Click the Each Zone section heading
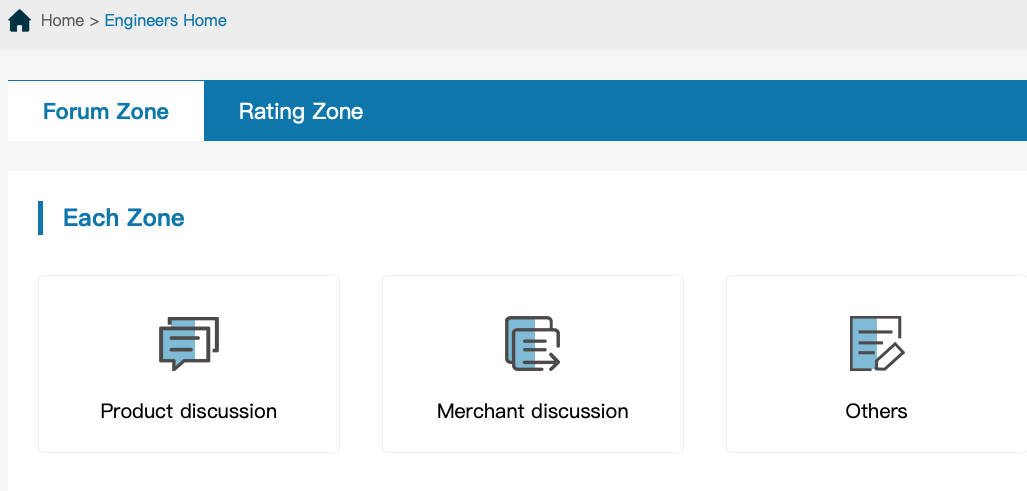Viewport: 1027px width, 491px height. coord(124,217)
